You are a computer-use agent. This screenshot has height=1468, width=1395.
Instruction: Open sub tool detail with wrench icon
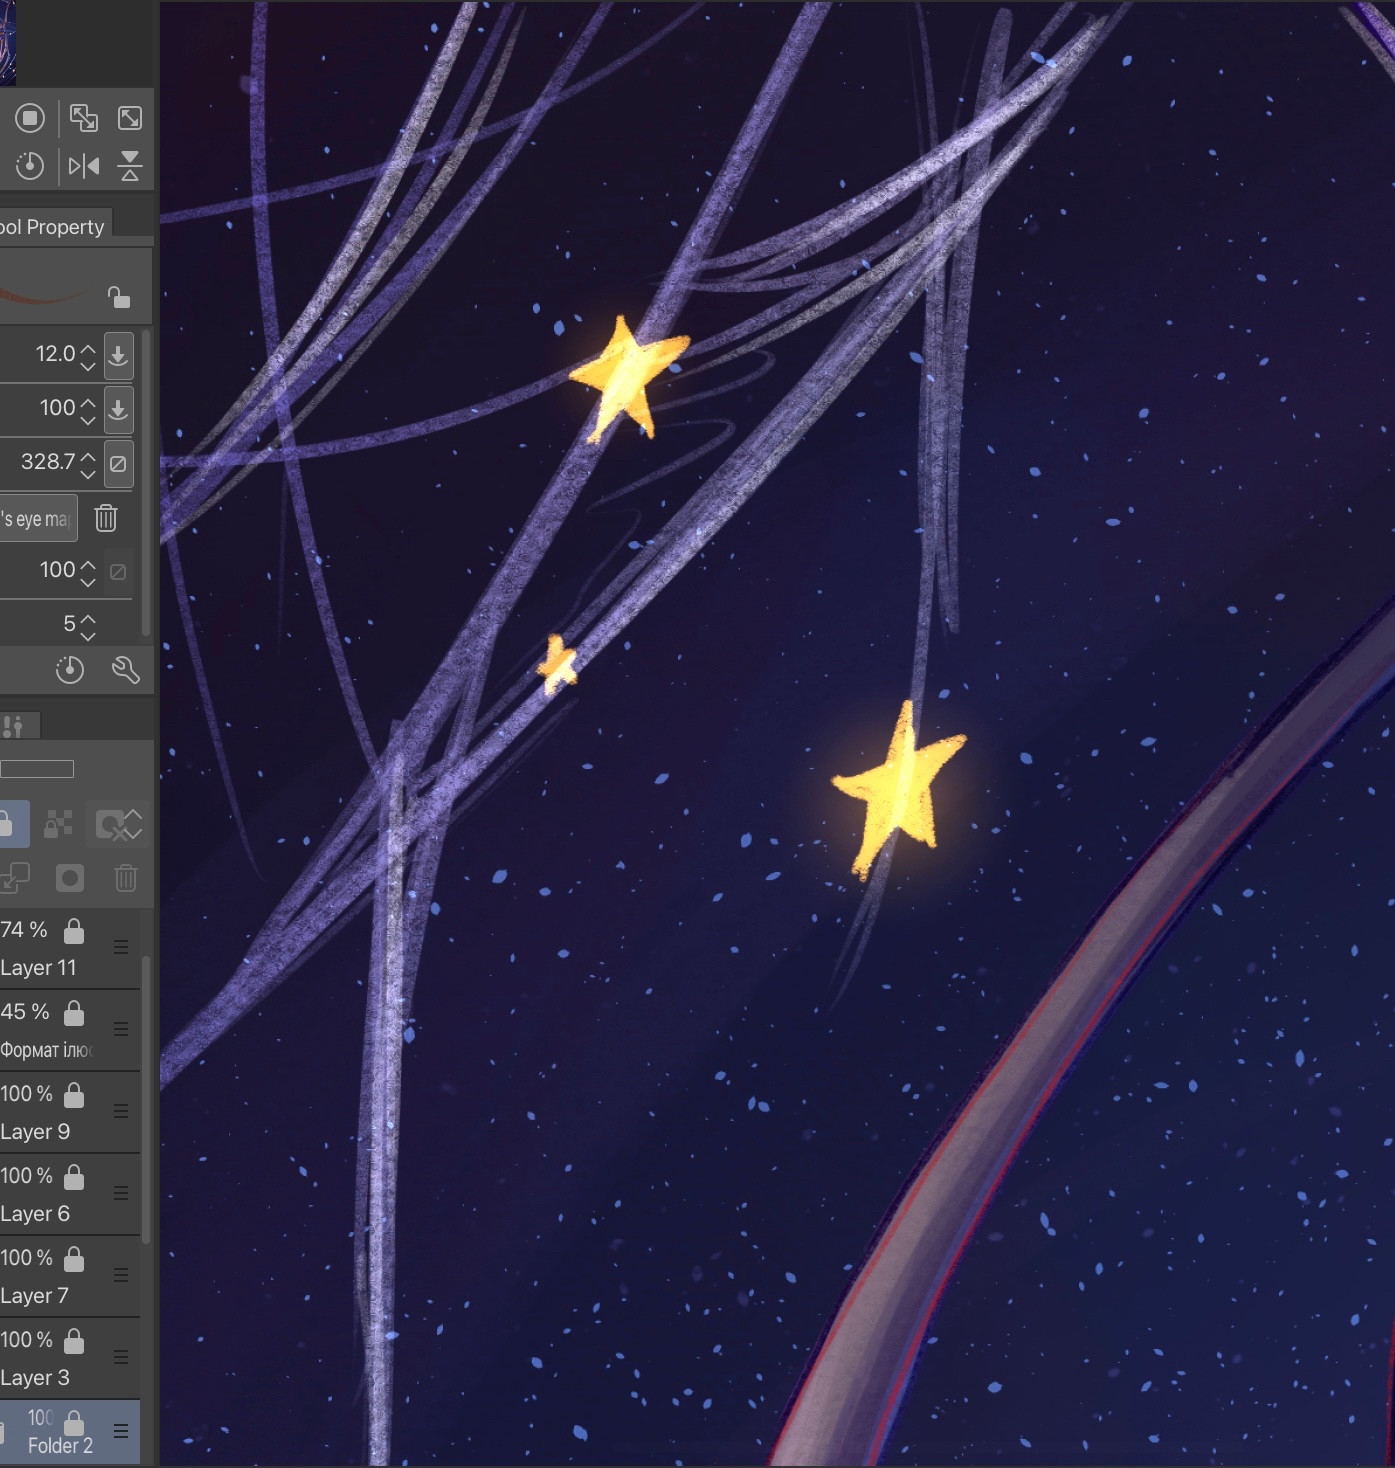(126, 670)
